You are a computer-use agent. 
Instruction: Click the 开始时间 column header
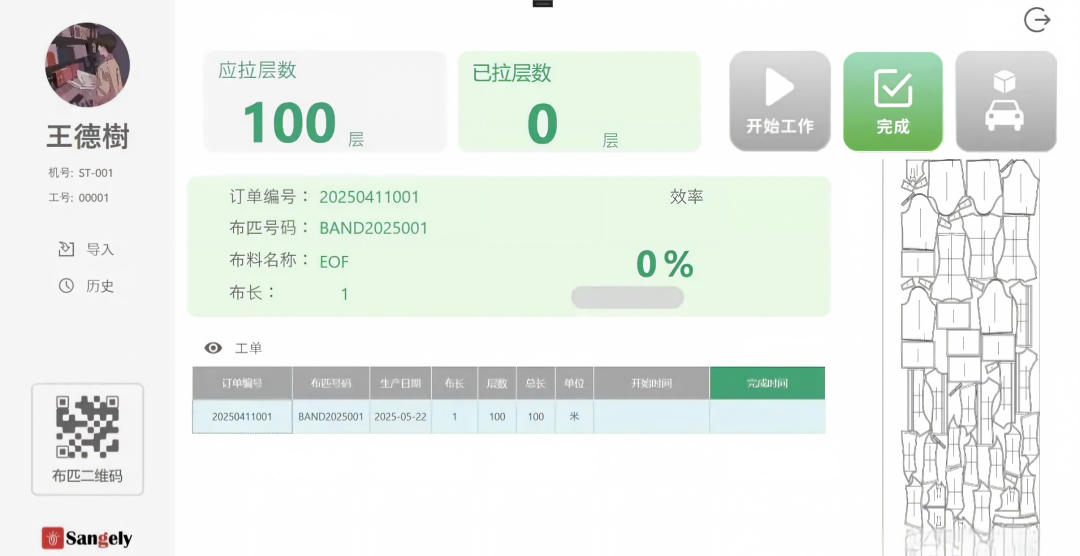tap(652, 383)
